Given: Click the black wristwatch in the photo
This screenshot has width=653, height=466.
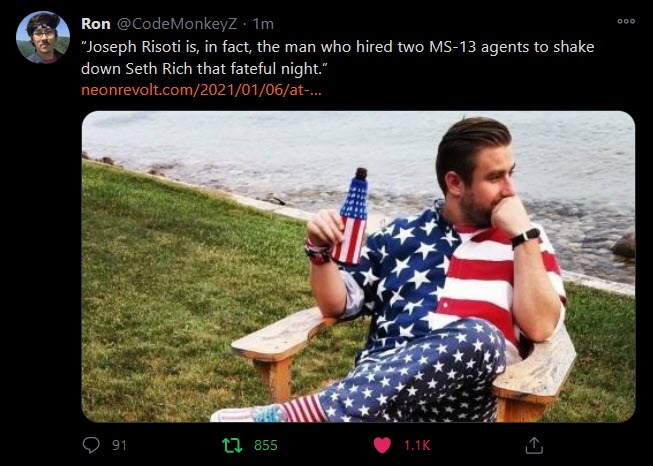Looking at the screenshot, I should pos(526,238).
